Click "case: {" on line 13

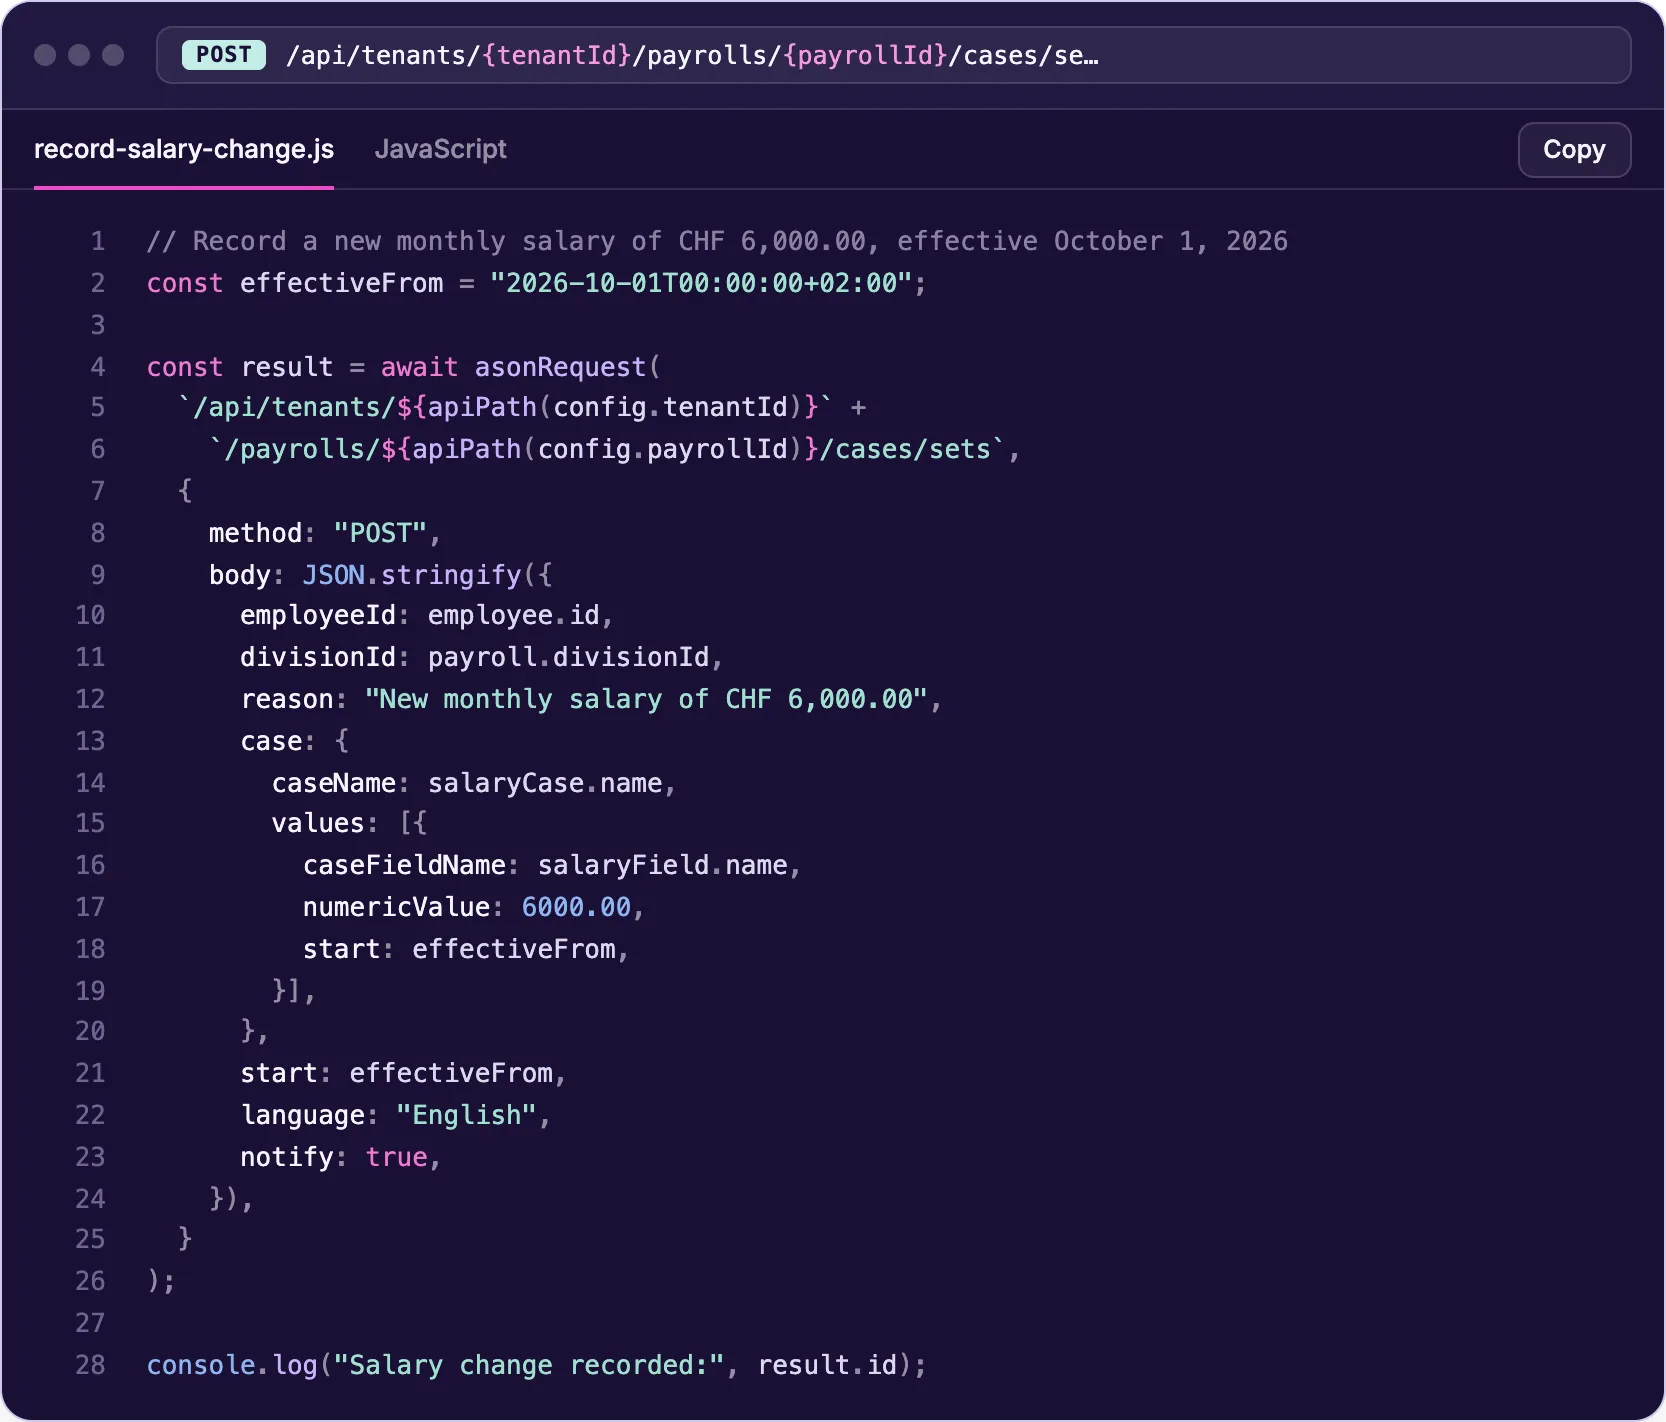[295, 741]
